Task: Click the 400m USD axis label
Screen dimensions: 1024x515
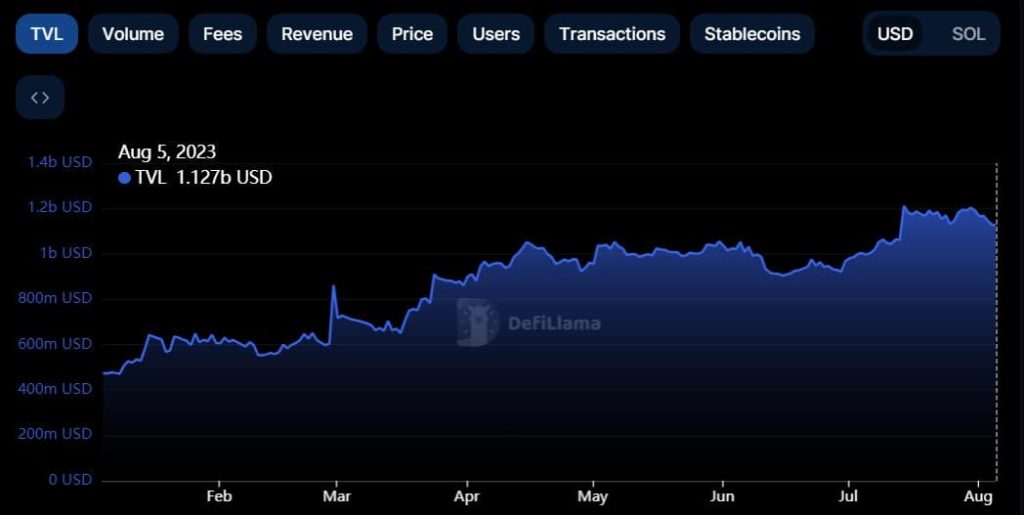Action: 55,389
